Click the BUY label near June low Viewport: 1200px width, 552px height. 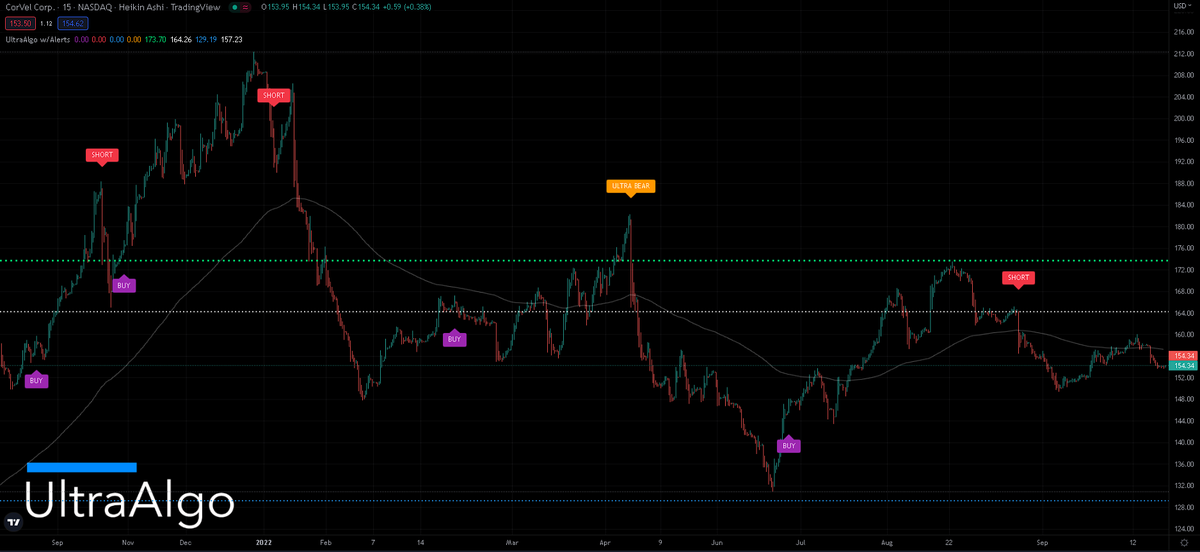point(789,445)
